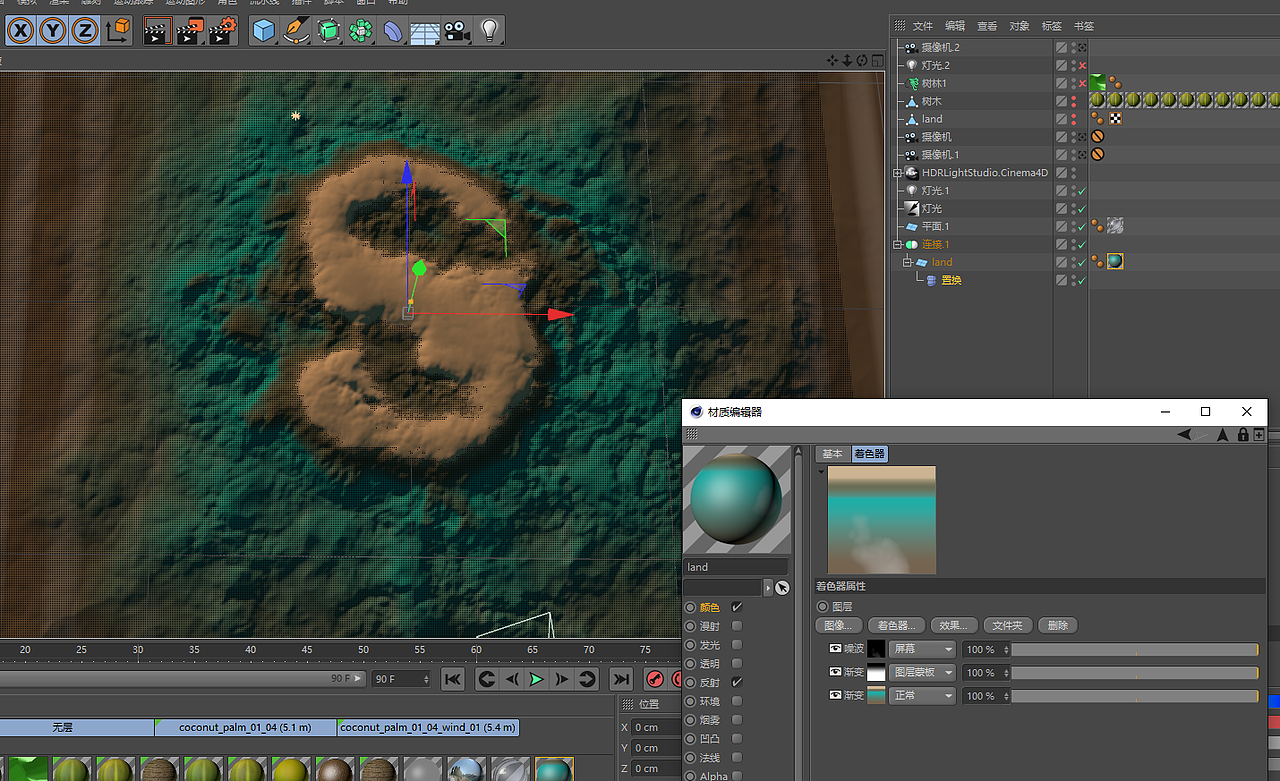
Task: Open the 编辑 menu in object manager
Action: click(955, 26)
